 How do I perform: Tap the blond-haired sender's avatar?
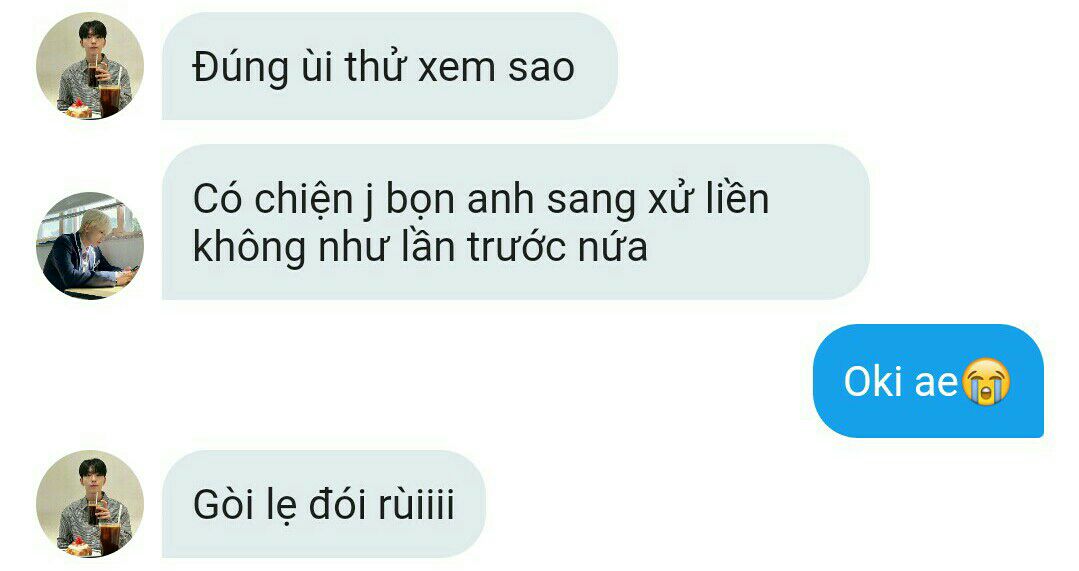tap(90, 246)
